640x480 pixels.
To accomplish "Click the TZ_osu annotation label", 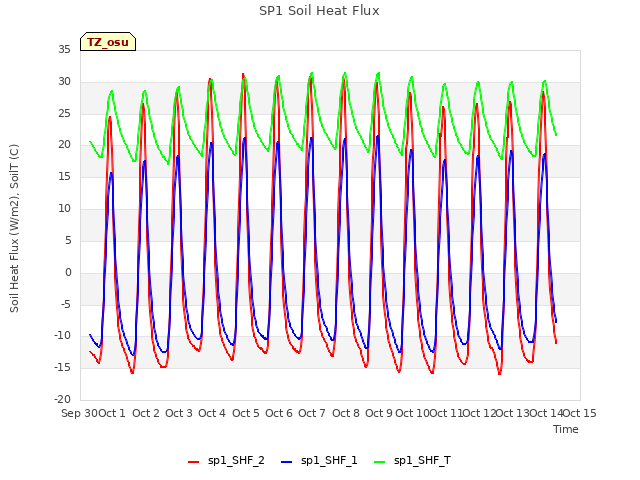I will (108, 42).
